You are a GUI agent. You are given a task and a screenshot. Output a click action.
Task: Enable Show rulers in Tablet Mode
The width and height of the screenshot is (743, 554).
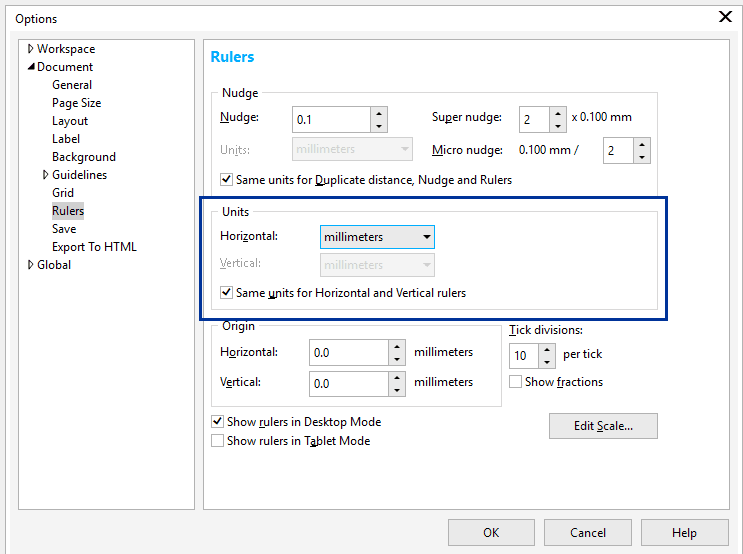218,441
